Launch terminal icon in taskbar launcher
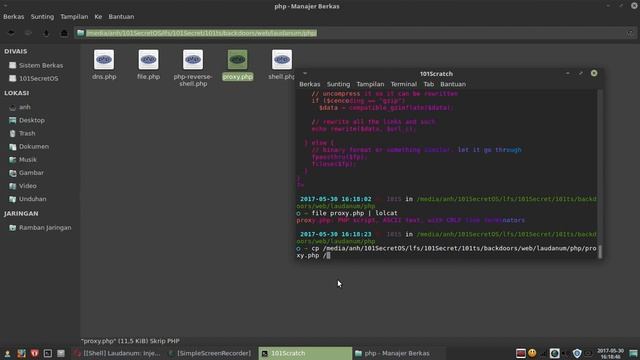The image size is (640, 360). click(x=48, y=353)
